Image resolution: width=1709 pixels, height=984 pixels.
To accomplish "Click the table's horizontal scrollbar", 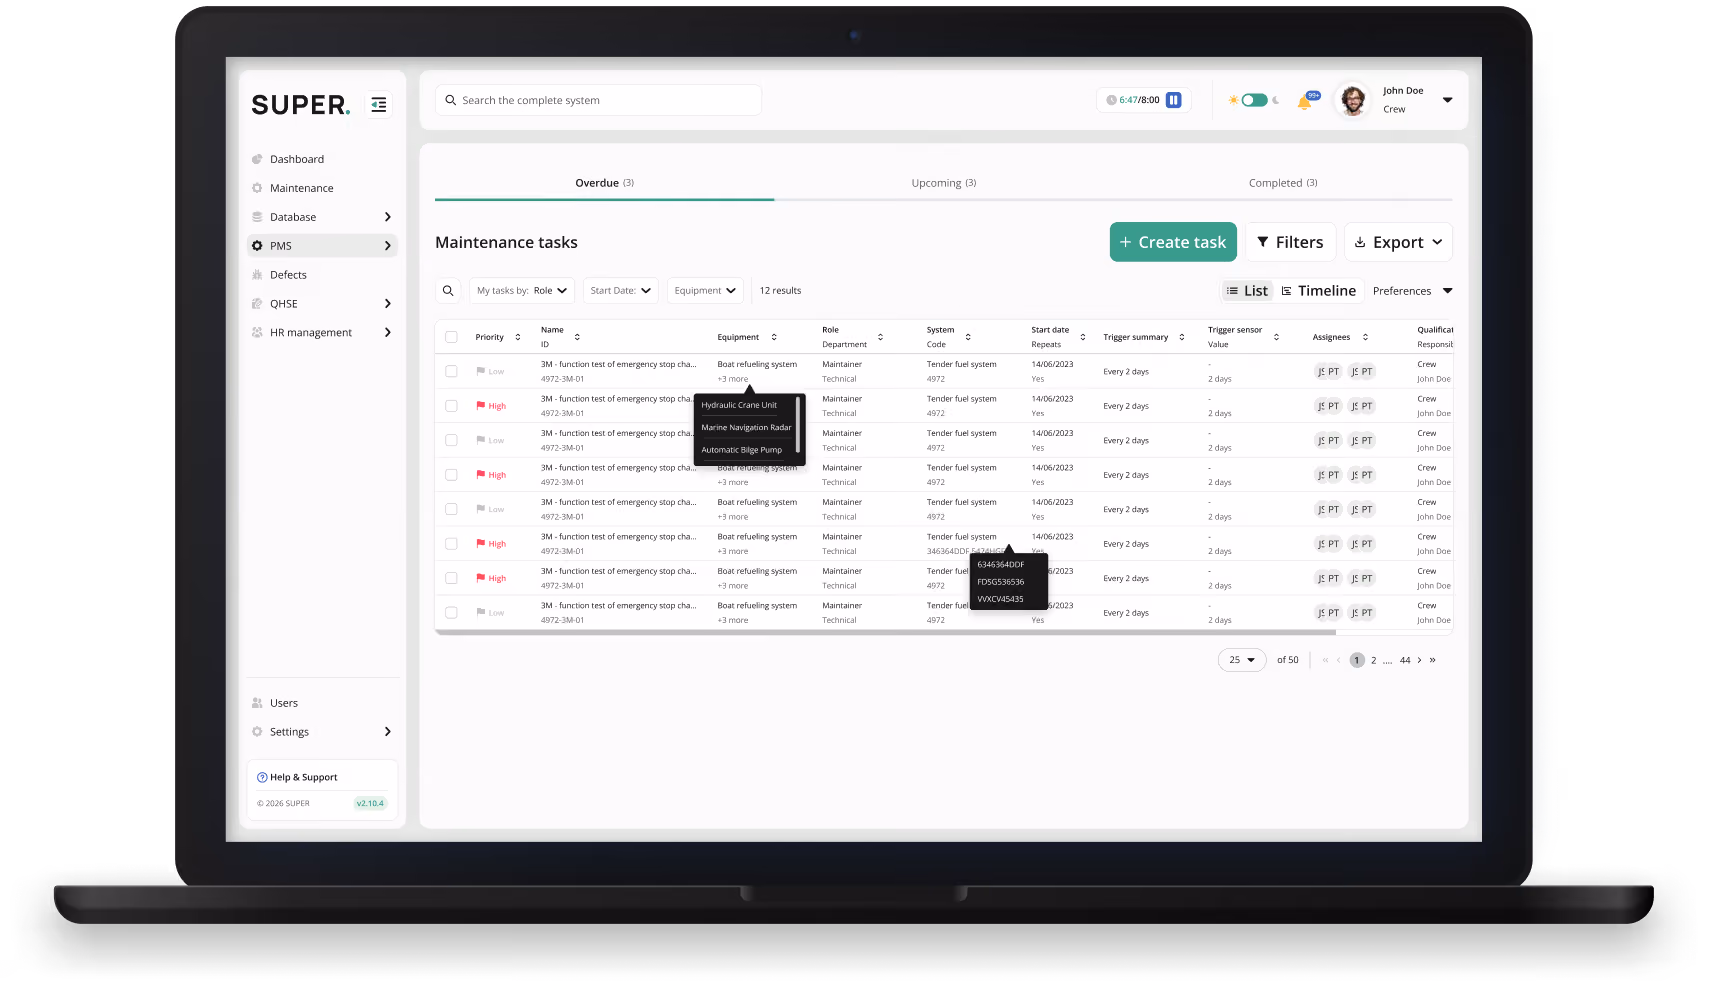I will point(885,633).
